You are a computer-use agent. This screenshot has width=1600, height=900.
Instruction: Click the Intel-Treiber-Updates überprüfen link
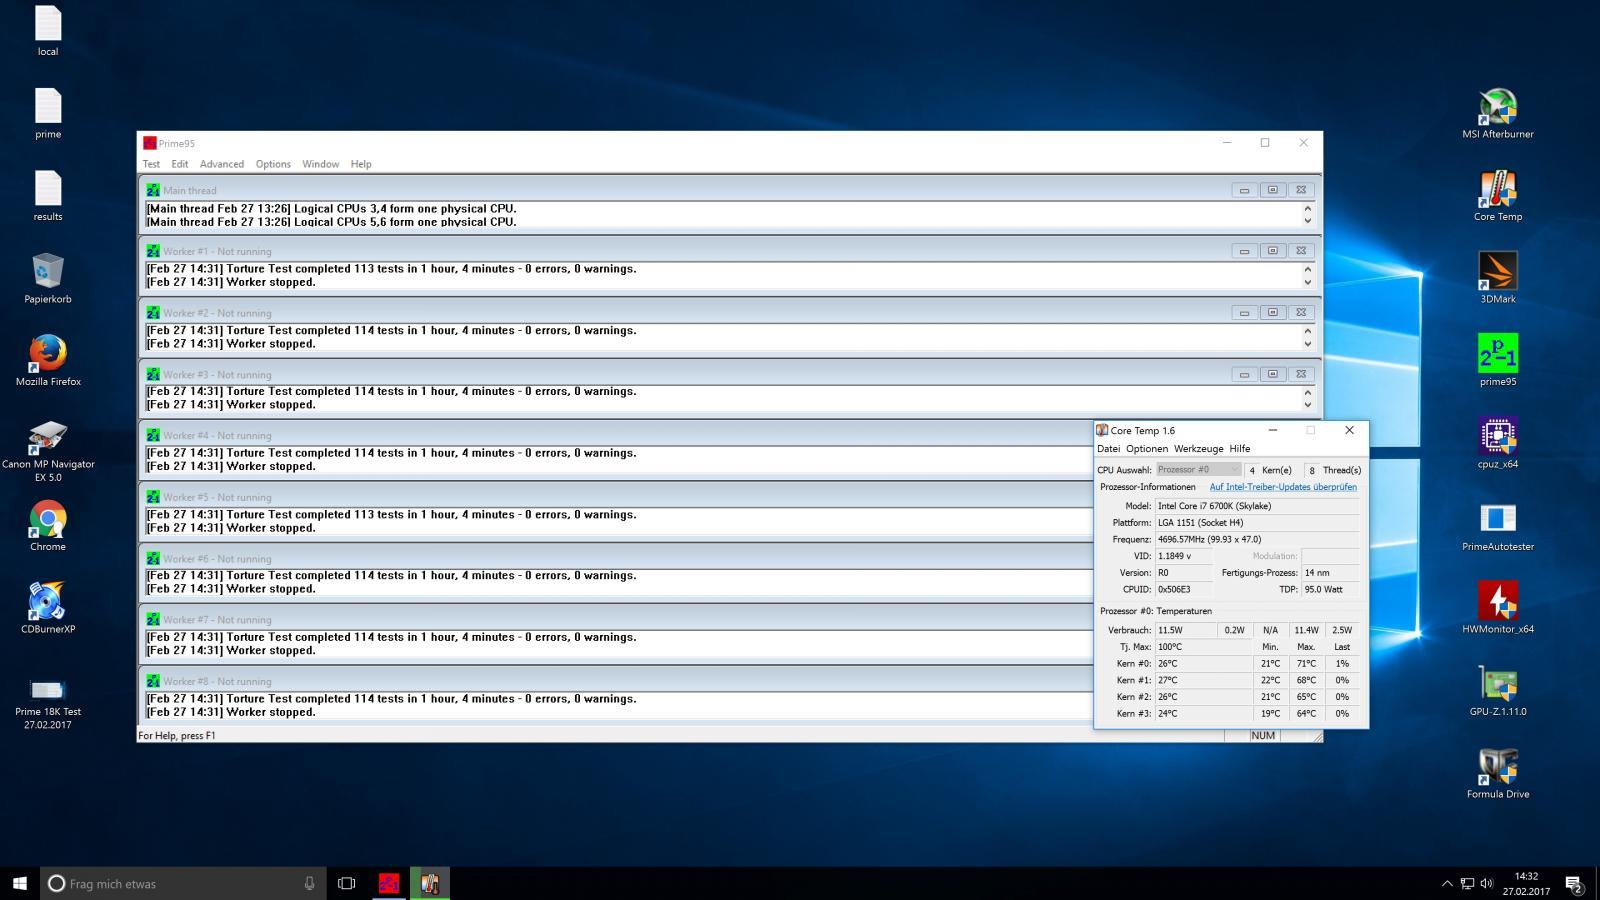[x=1283, y=487]
